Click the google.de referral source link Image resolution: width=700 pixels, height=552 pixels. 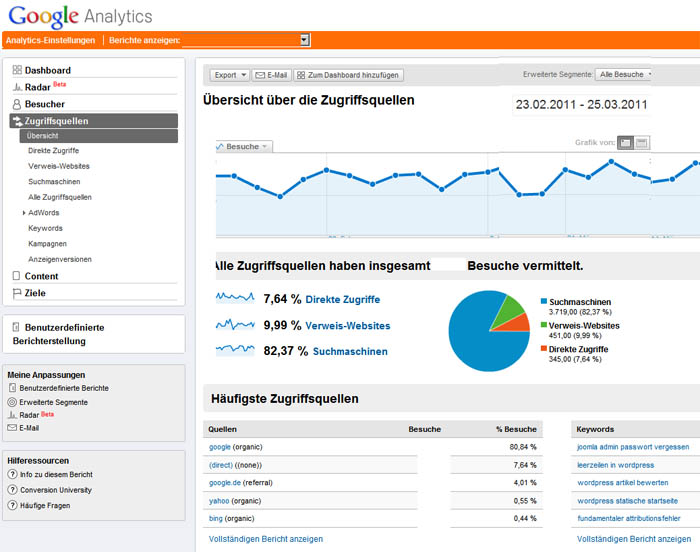click(225, 483)
